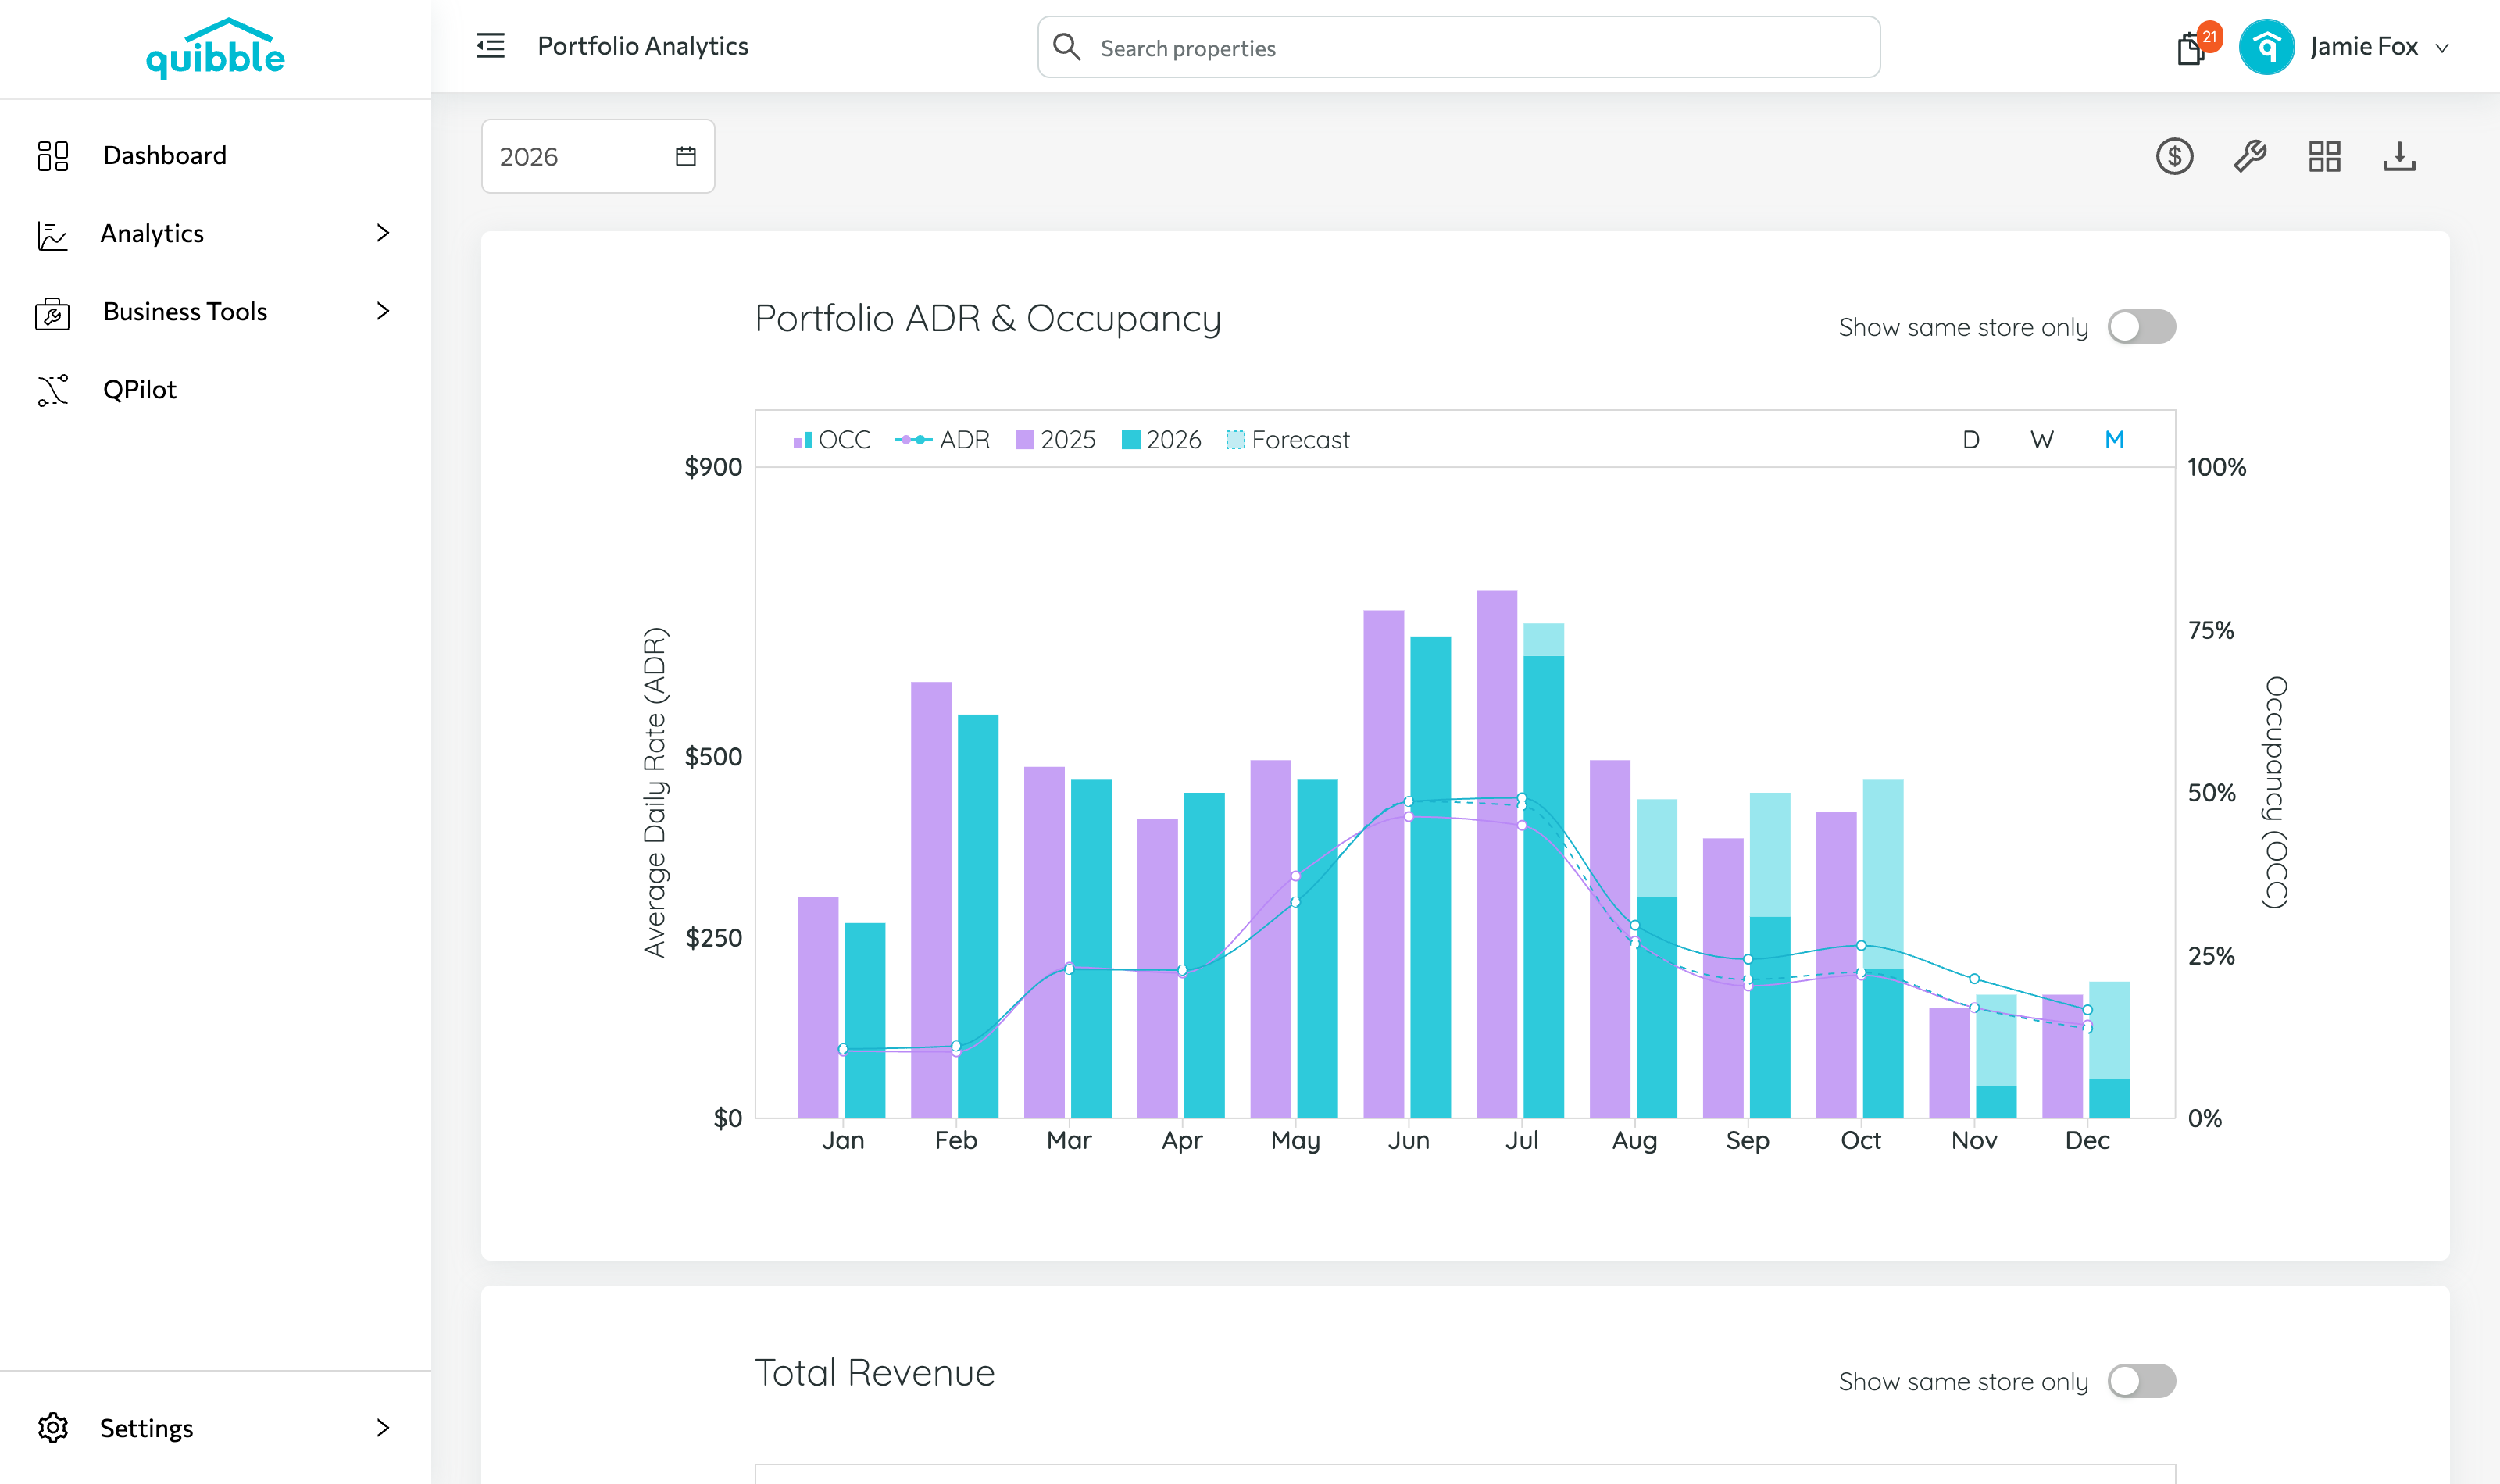
Task: Click the July 2025 purple bar
Action: [1496, 854]
